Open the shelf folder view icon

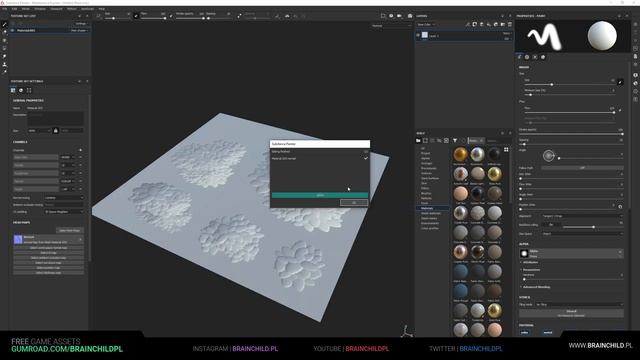tap(418, 140)
